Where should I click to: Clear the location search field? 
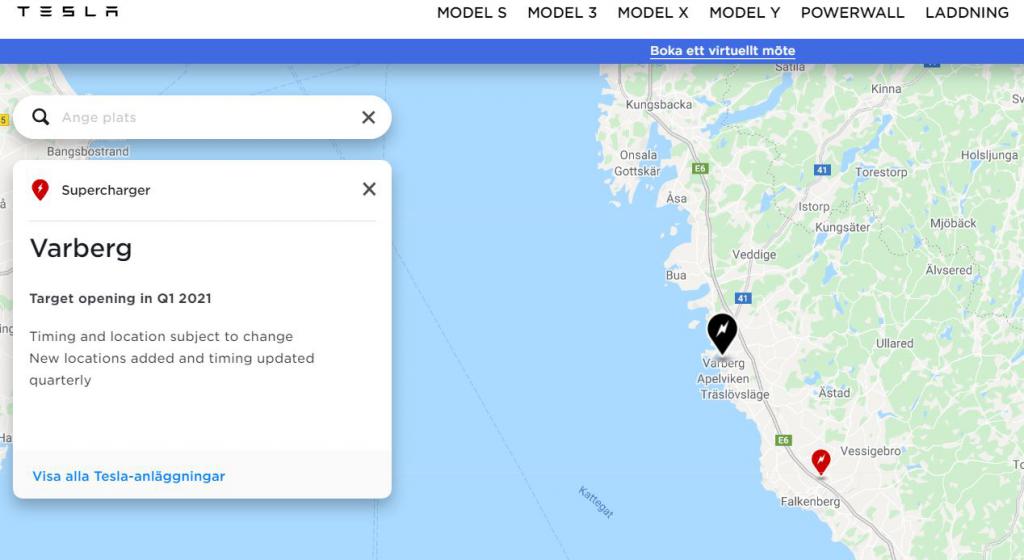coord(368,117)
